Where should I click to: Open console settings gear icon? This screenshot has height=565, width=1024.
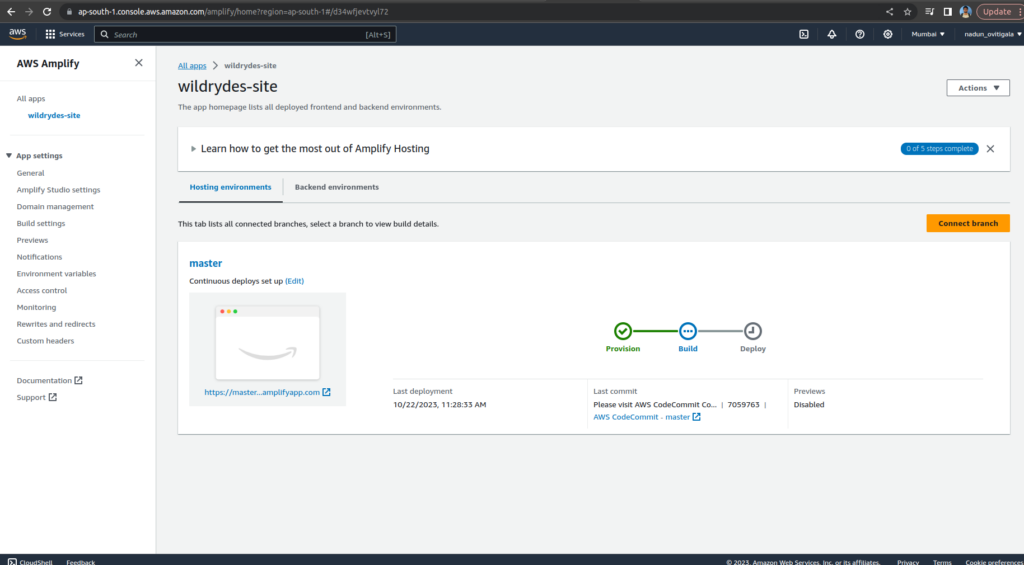click(888, 34)
